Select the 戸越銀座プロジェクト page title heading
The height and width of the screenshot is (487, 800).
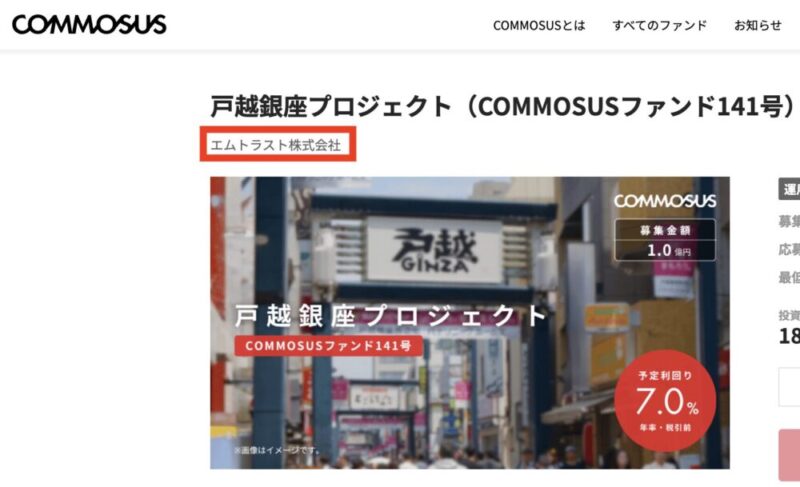coord(503,106)
